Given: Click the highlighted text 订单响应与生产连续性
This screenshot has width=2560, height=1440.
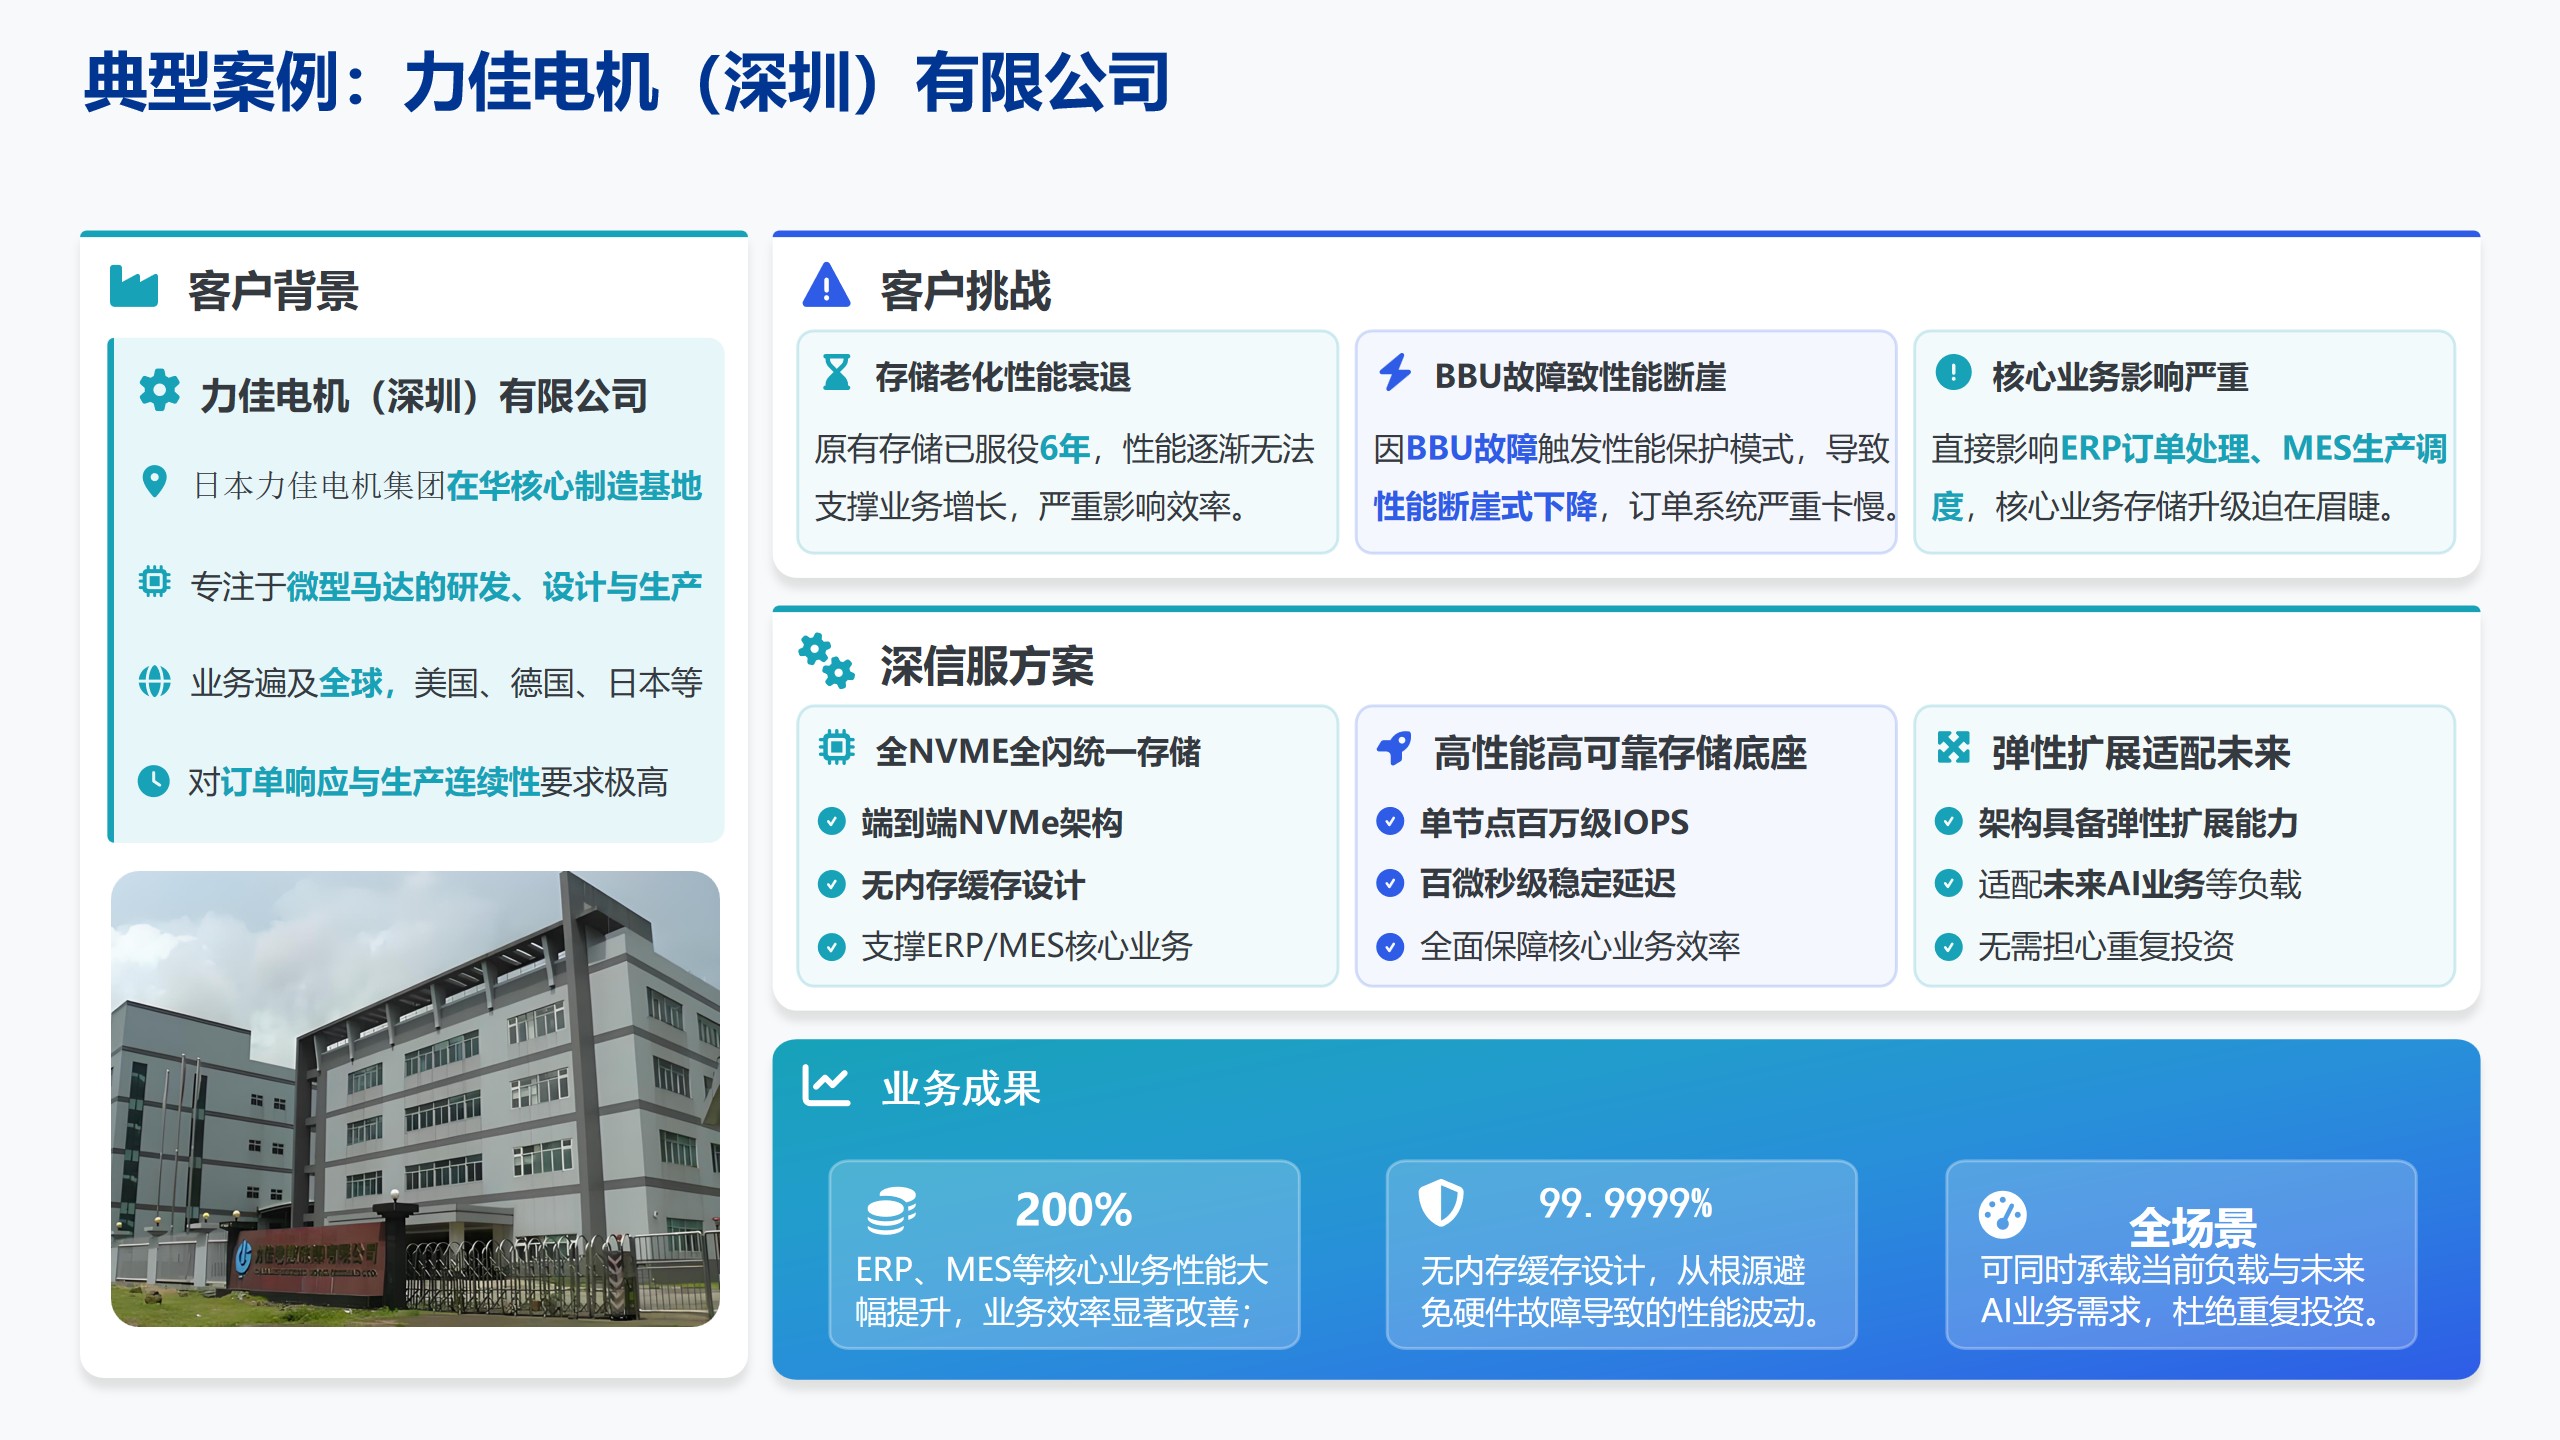Looking at the screenshot, I should coord(380,782).
